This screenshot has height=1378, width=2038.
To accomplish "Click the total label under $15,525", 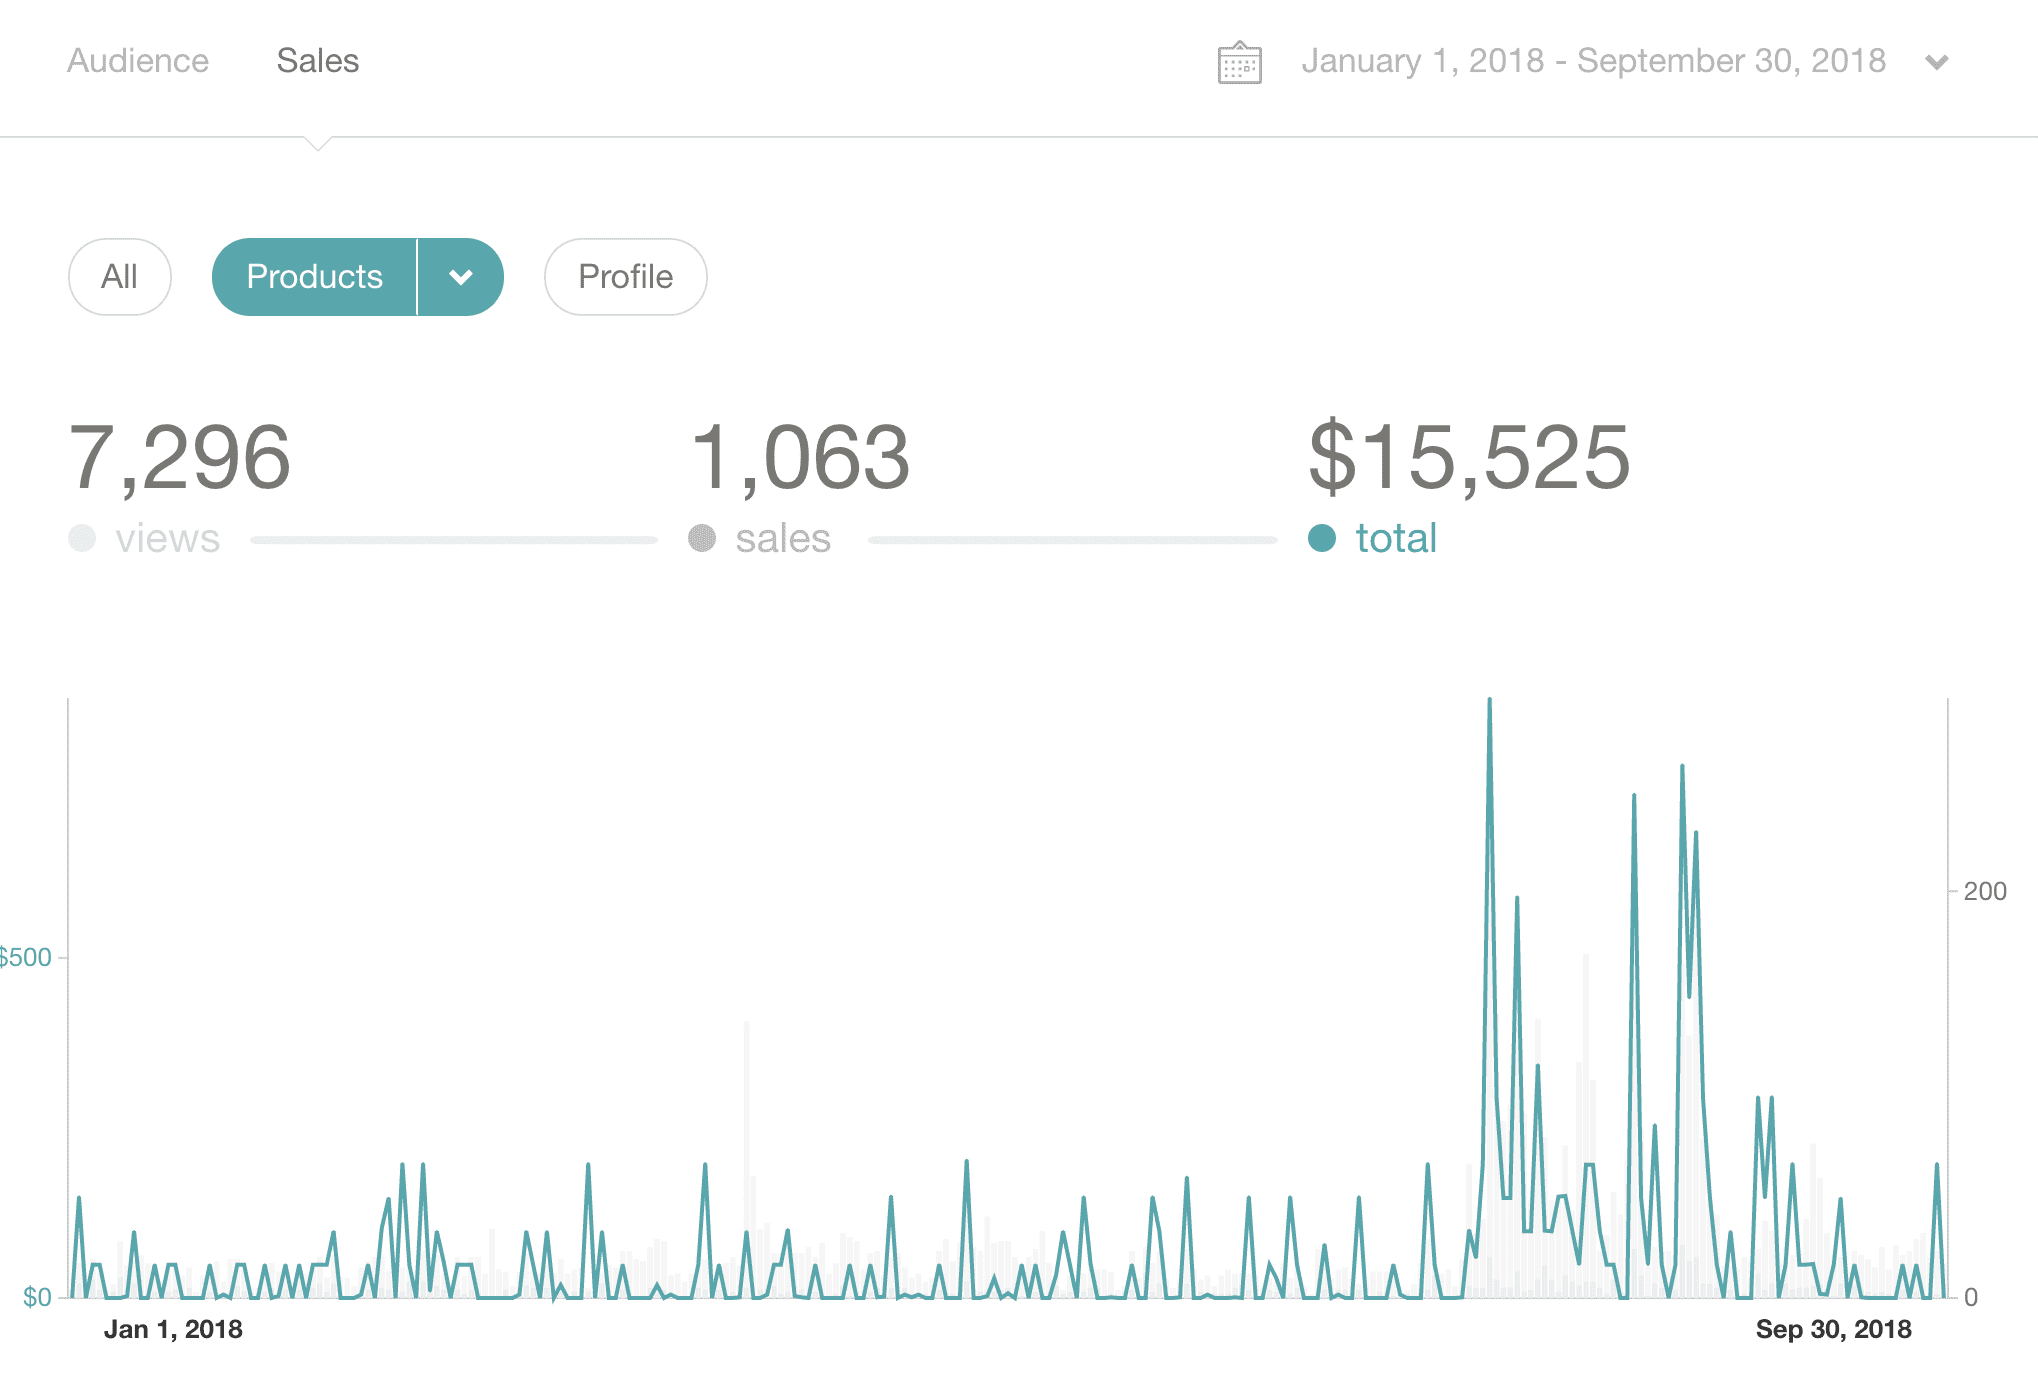I will pyautogui.click(x=1396, y=538).
